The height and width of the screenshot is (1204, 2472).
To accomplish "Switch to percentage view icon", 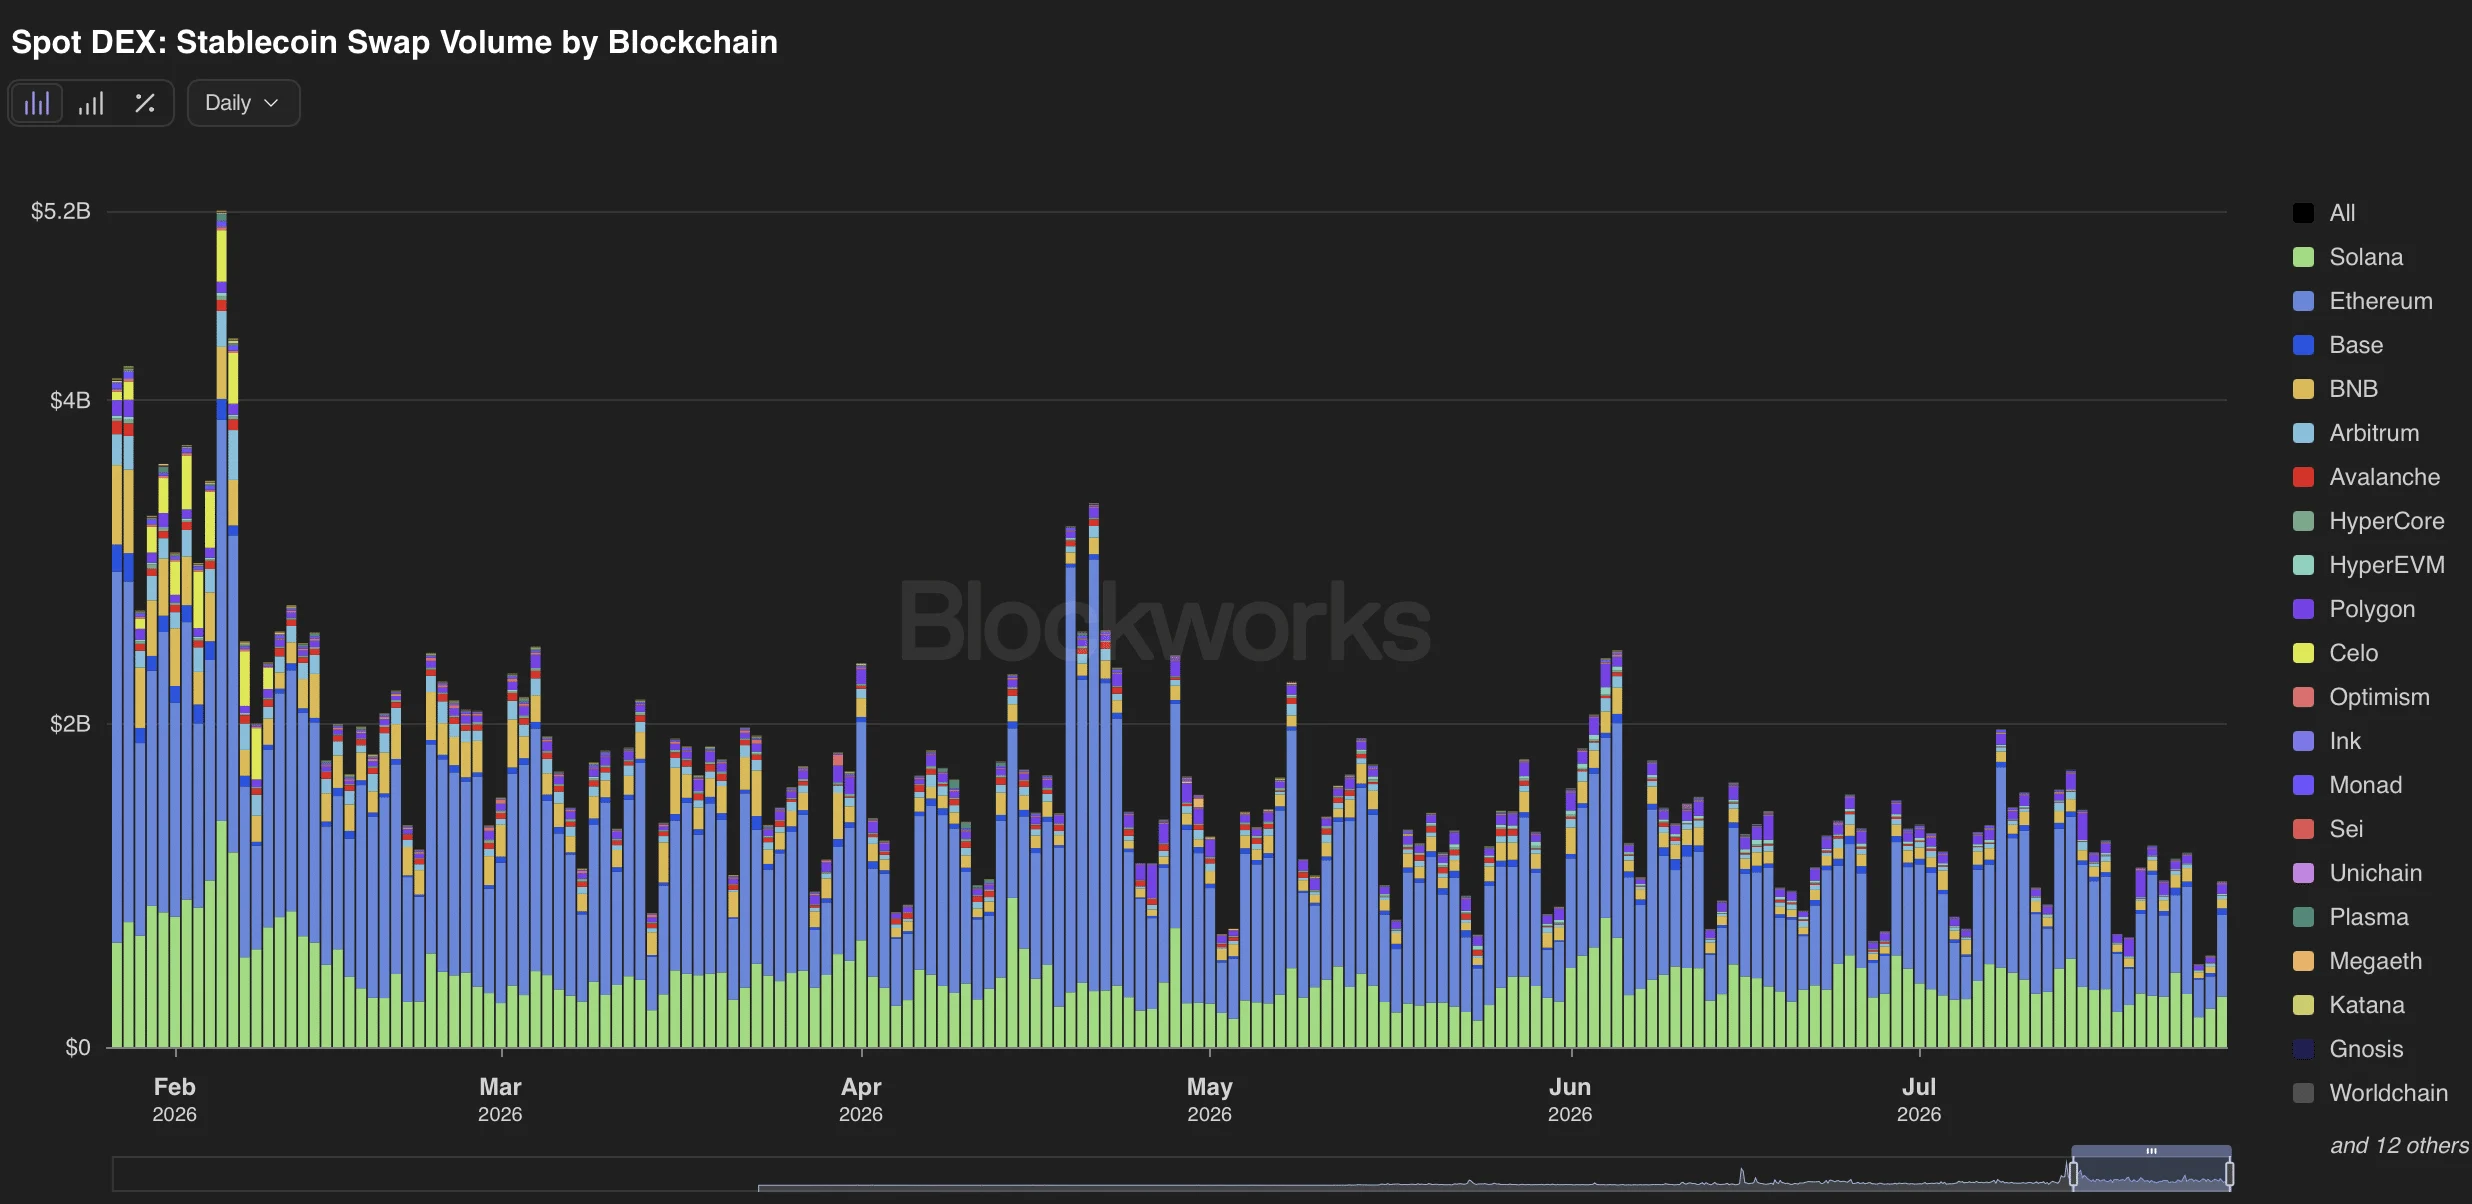I will 145,103.
